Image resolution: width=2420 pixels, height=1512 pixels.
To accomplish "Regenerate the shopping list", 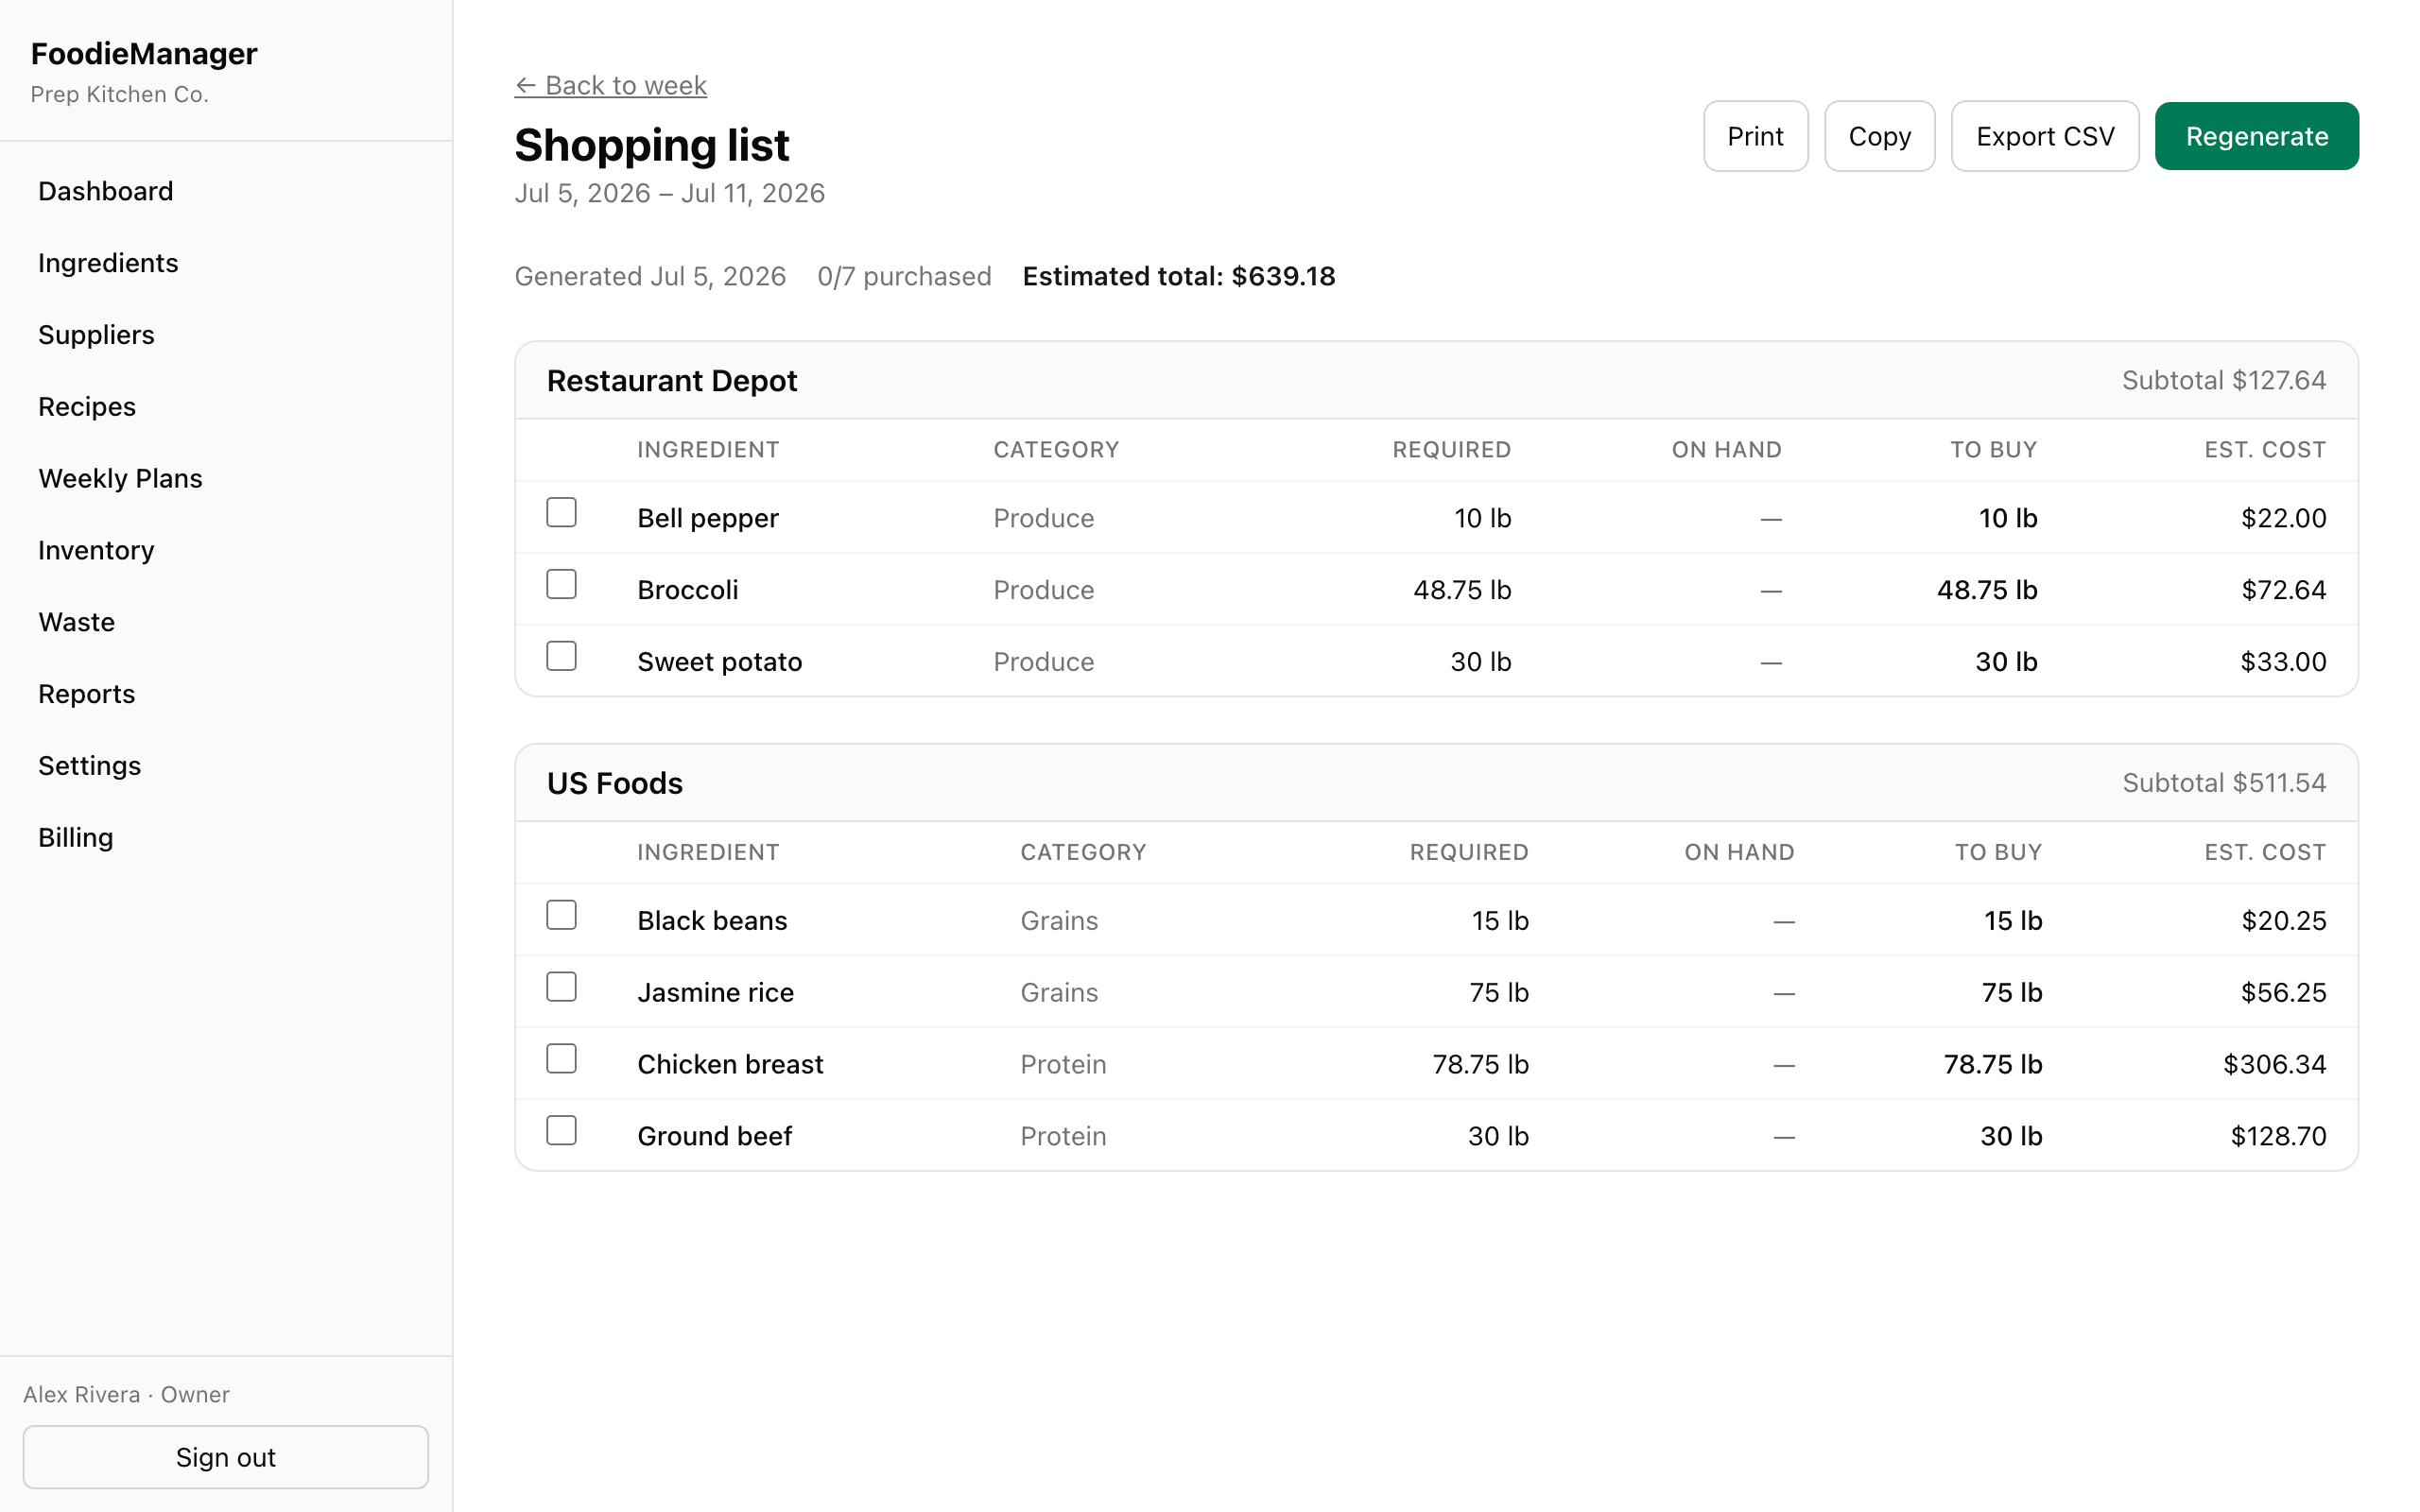I will [x=2256, y=136].
